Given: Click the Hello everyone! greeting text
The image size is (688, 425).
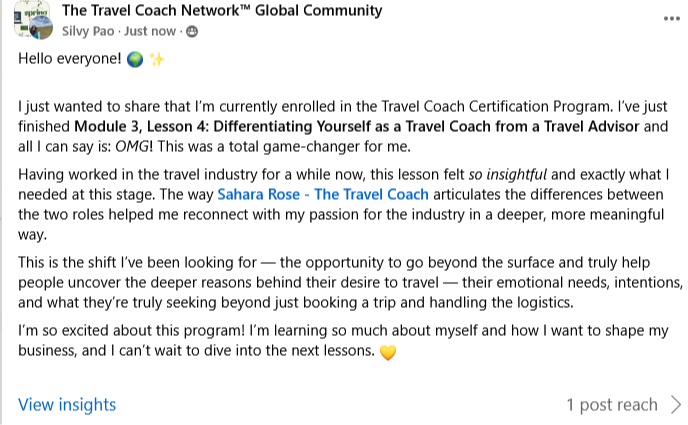Looking at the screenshot, I should click(x=68, y=60).
